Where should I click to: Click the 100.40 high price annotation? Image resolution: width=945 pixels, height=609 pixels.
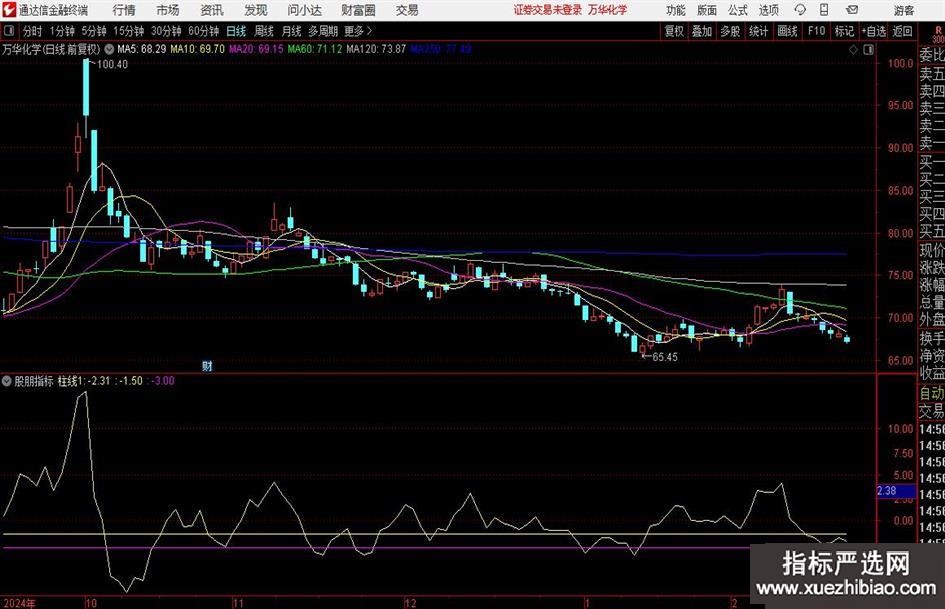pos(112,65)
